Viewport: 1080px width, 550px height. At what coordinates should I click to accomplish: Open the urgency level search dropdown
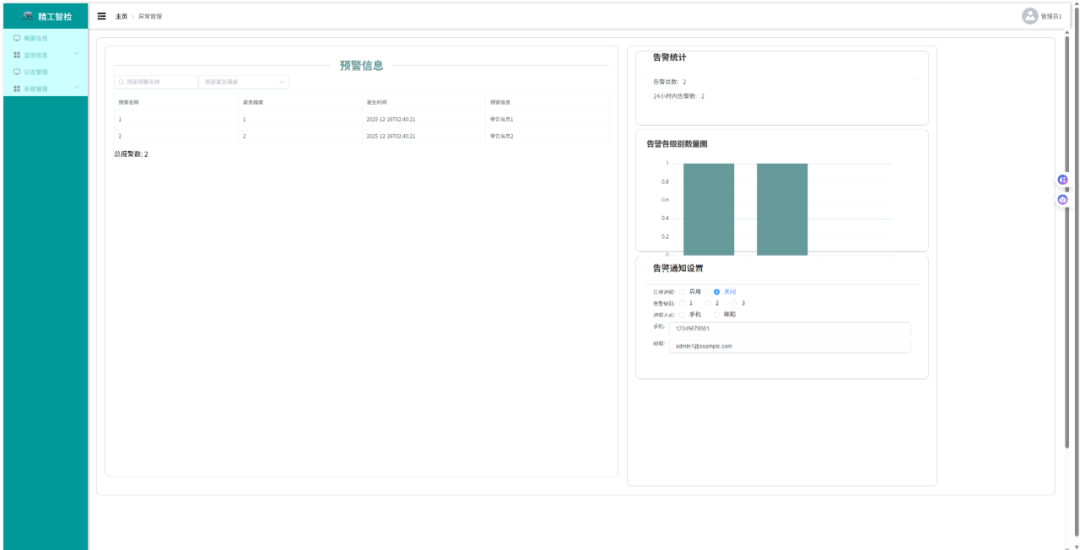coord(244,82)
